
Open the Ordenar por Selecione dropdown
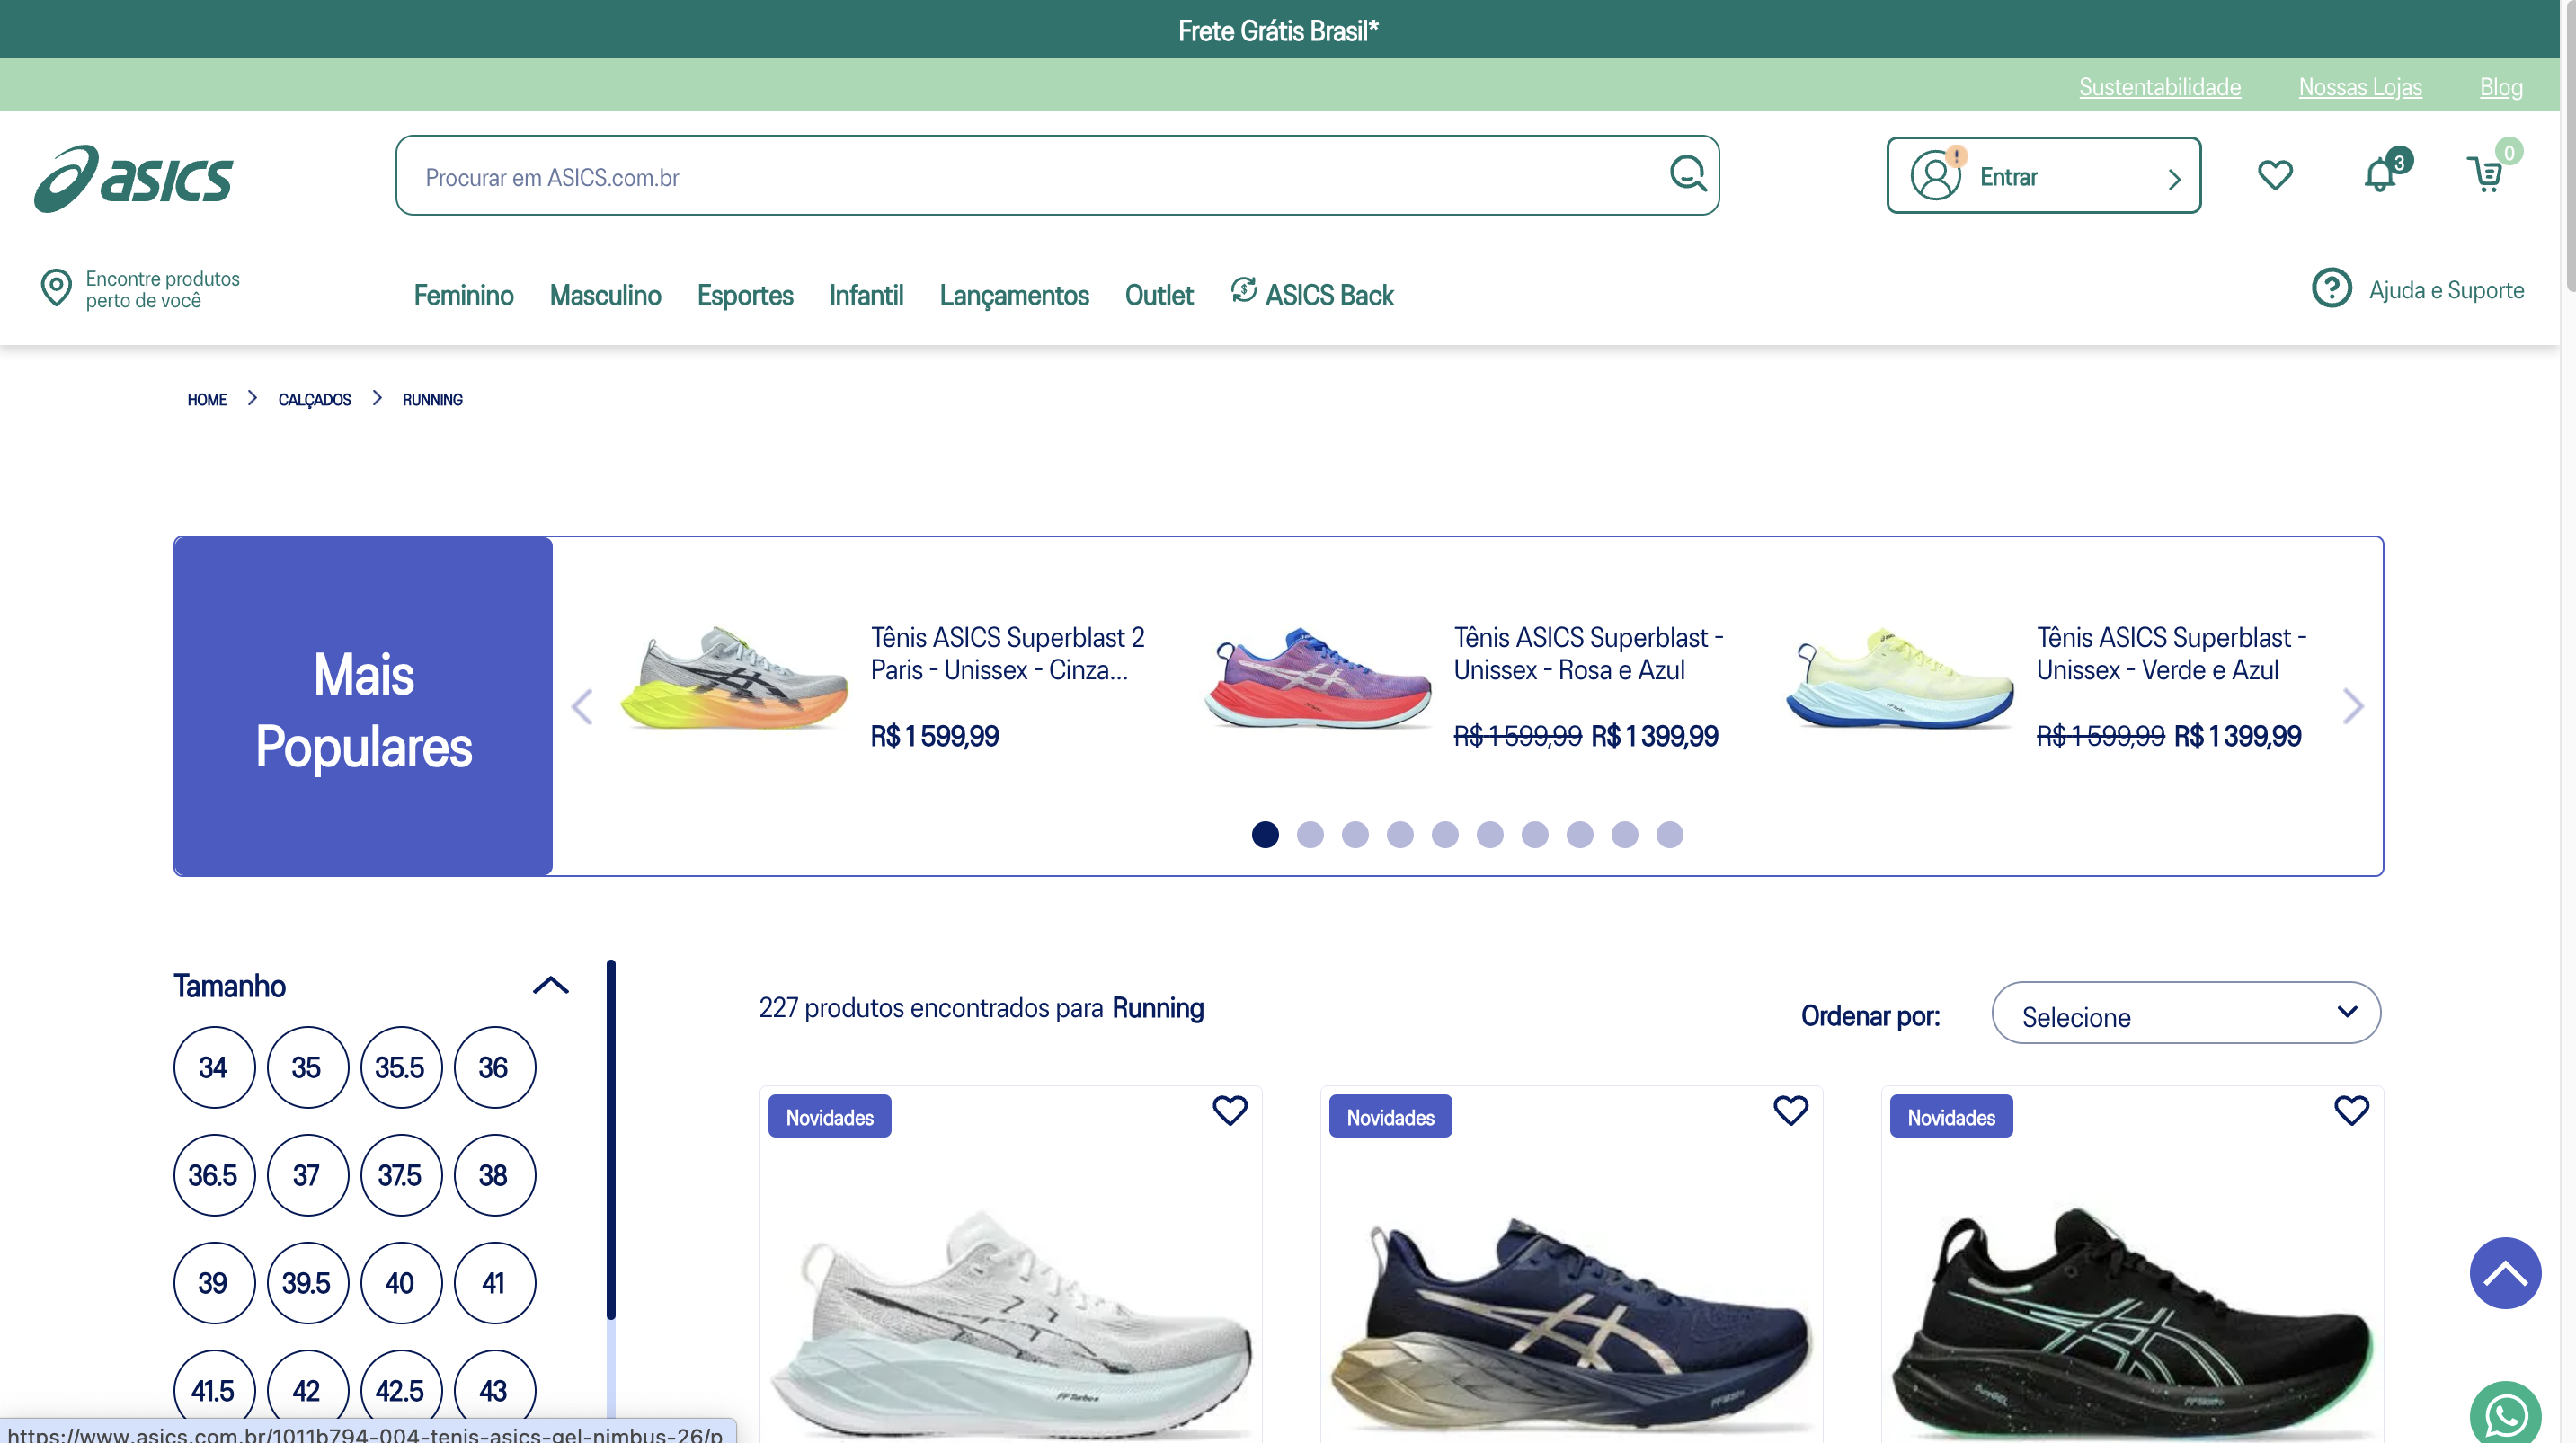coord(2185,1013)
